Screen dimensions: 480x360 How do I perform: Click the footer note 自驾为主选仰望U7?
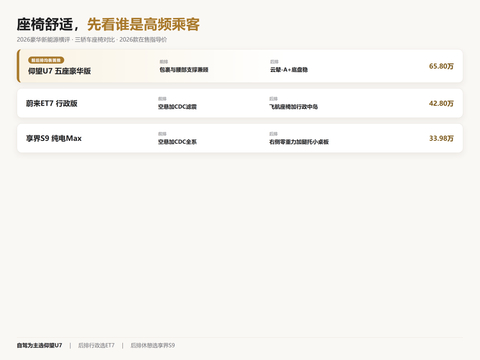39,345
